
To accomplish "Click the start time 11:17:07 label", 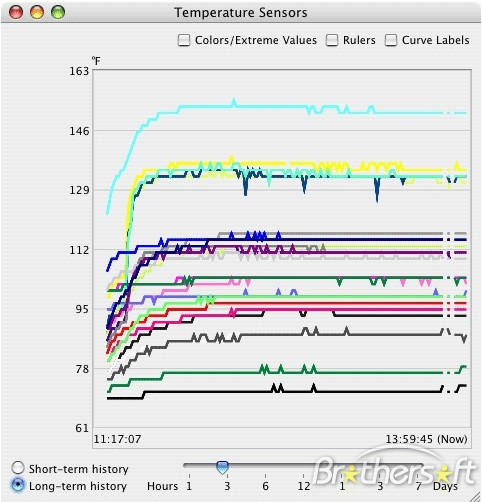I will click(x=117, y=439).
